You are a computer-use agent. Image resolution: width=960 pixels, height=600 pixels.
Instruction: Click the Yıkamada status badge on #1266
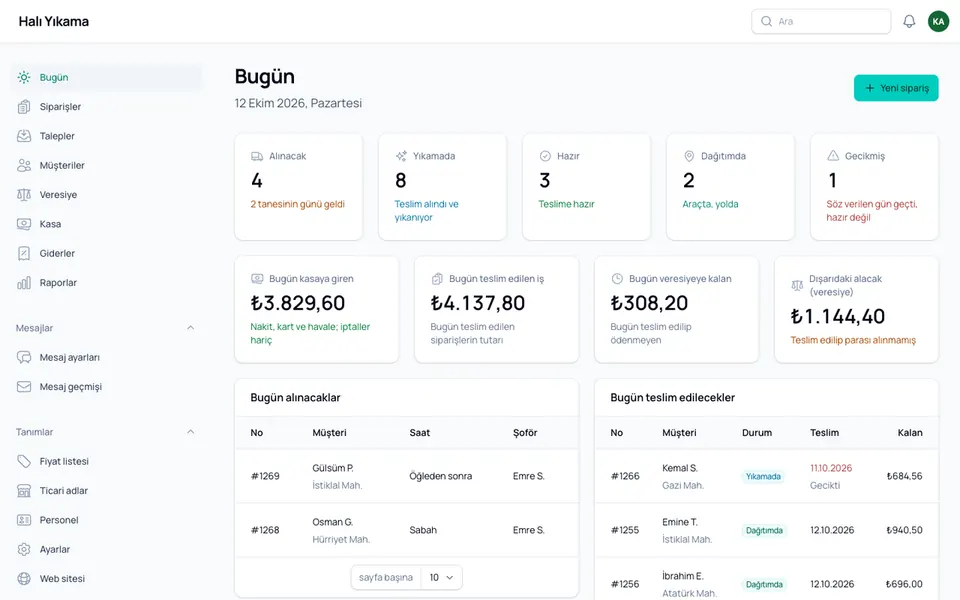[763, 476]
